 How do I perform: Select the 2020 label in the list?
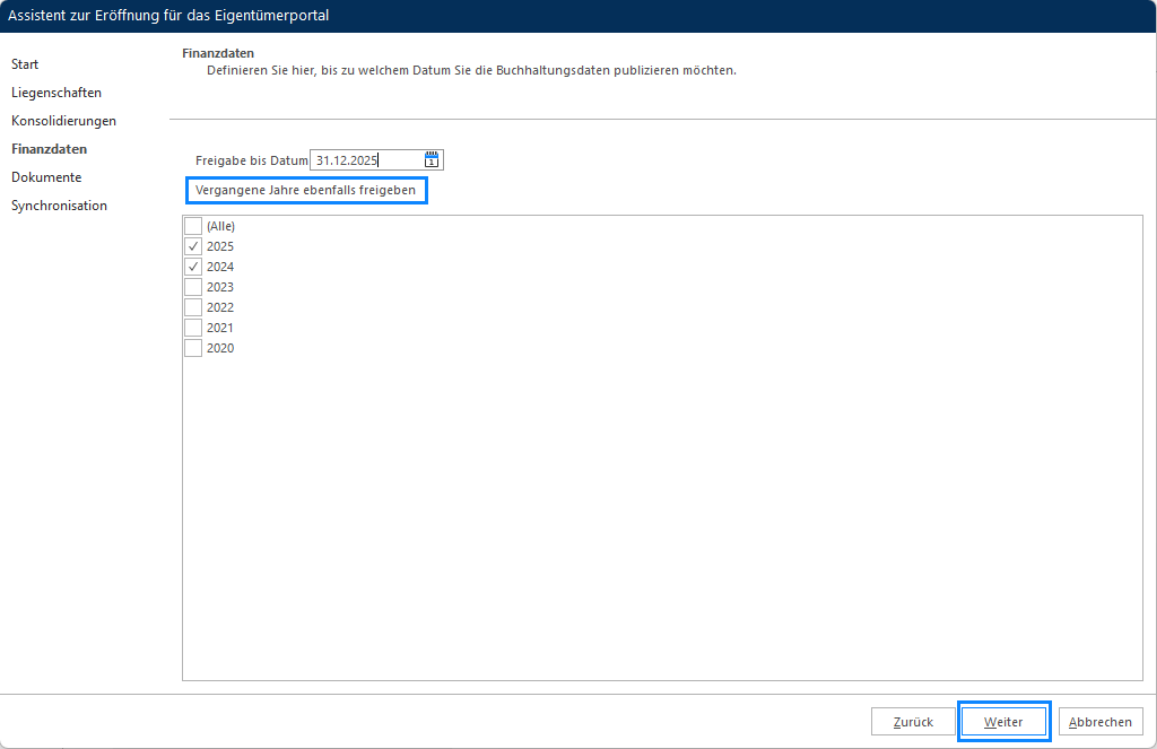[220, 348]
